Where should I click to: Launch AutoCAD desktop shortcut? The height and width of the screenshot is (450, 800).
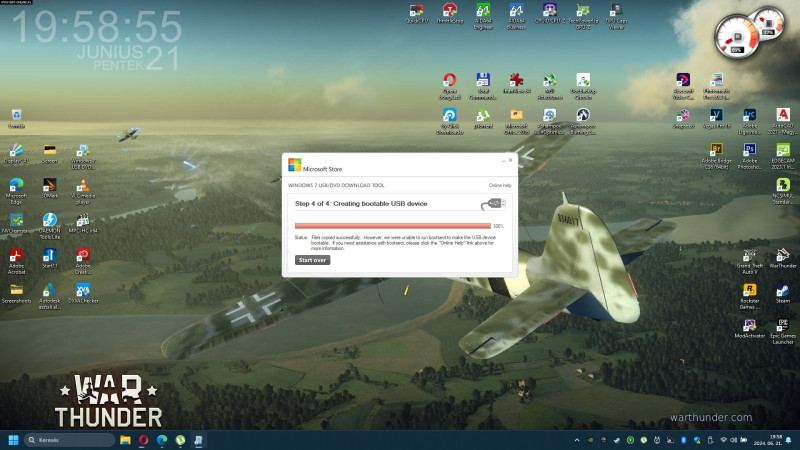[783, 121]
